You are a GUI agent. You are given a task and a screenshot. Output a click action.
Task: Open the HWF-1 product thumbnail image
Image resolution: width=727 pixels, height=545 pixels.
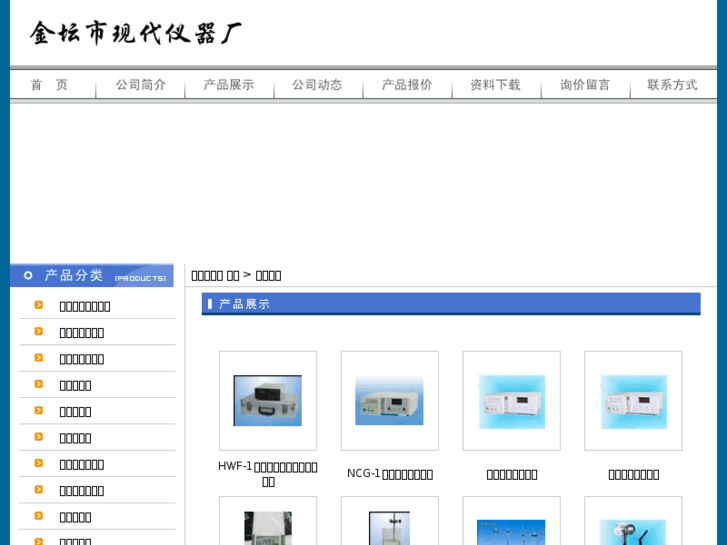tap(268, 400)
